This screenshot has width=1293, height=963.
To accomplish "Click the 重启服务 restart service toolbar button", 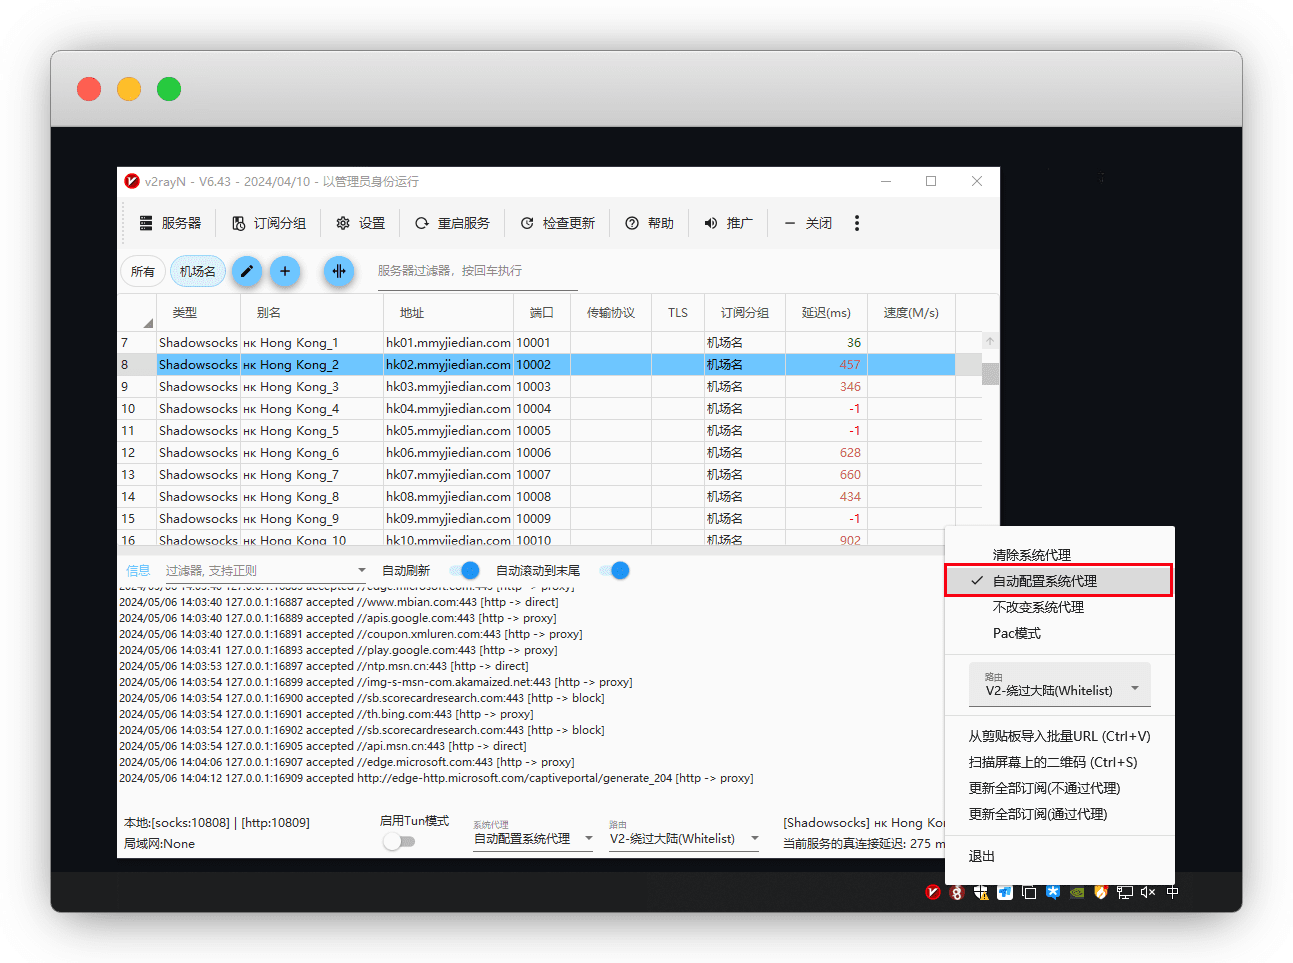I will [x=452, y=223].
